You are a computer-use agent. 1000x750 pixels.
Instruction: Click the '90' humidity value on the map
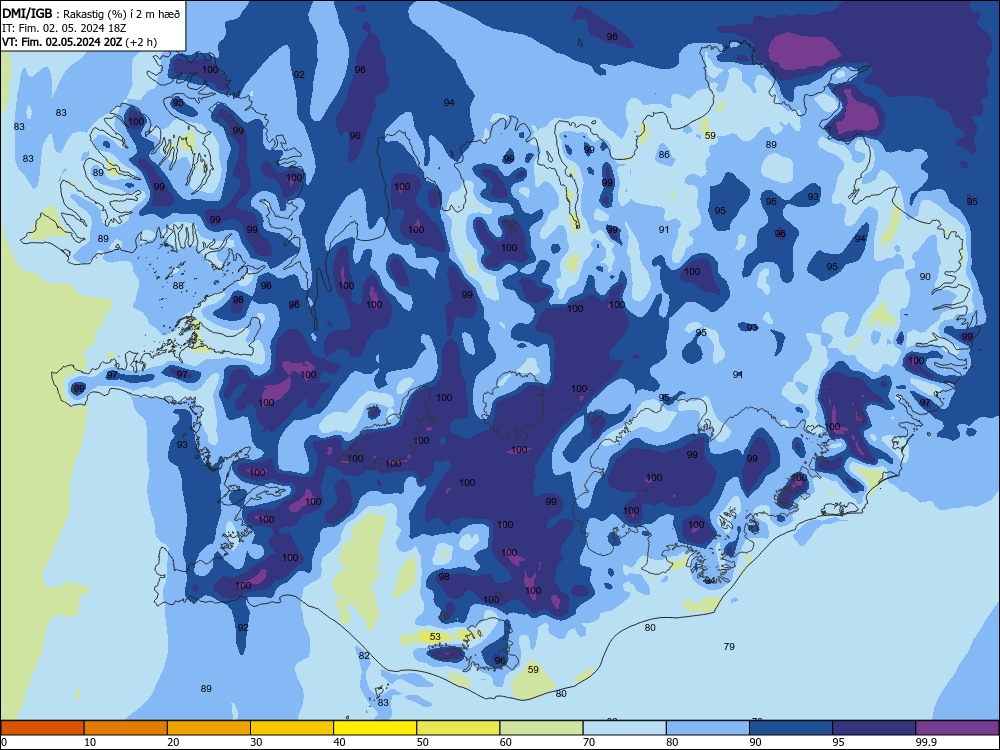925,277
